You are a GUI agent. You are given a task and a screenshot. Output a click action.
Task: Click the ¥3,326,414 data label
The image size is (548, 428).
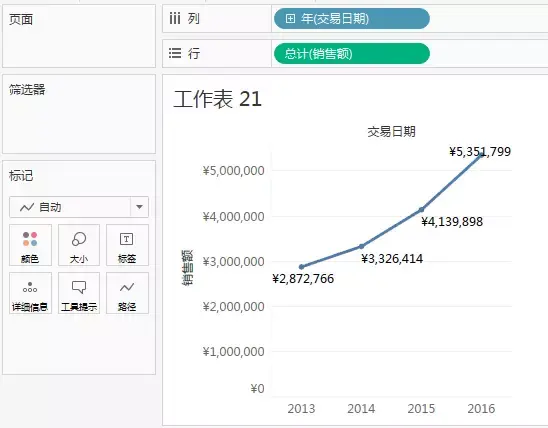tap(392, 259)
